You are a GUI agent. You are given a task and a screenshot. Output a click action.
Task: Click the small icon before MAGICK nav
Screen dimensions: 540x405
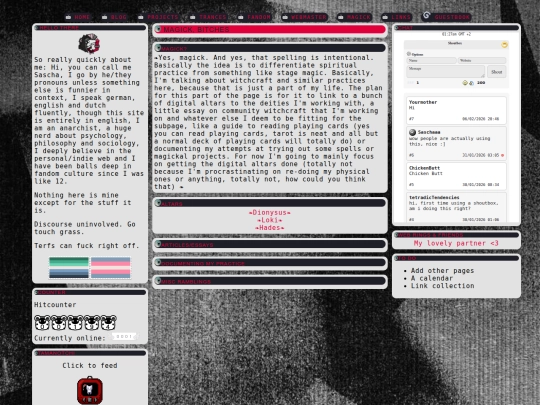(341, 17)
